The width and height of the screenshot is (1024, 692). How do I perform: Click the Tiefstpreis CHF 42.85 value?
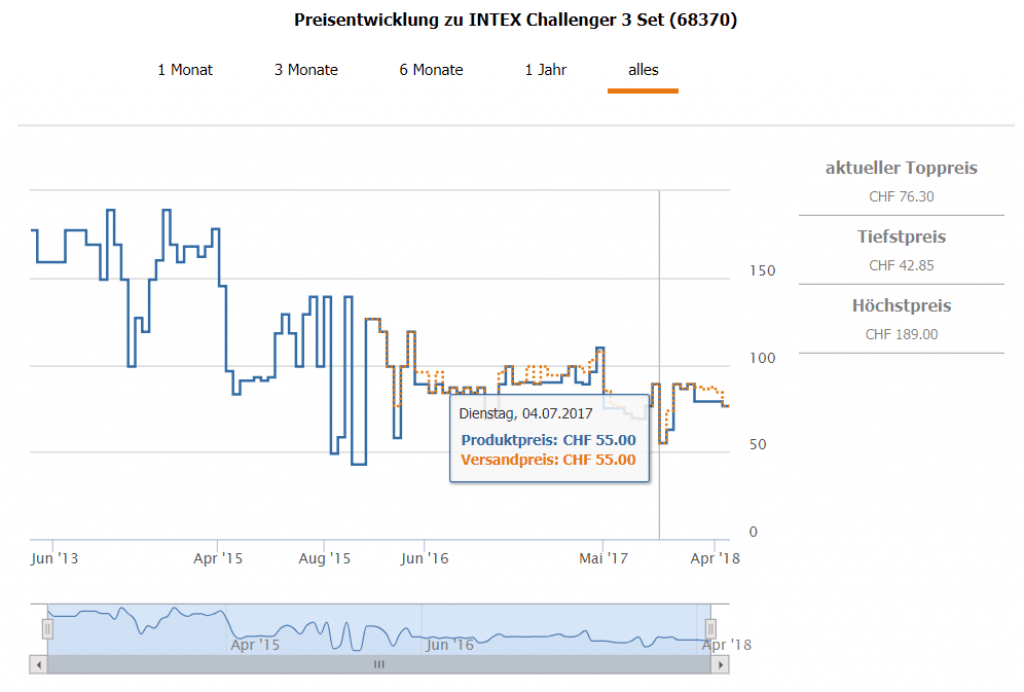pos(901,266)
